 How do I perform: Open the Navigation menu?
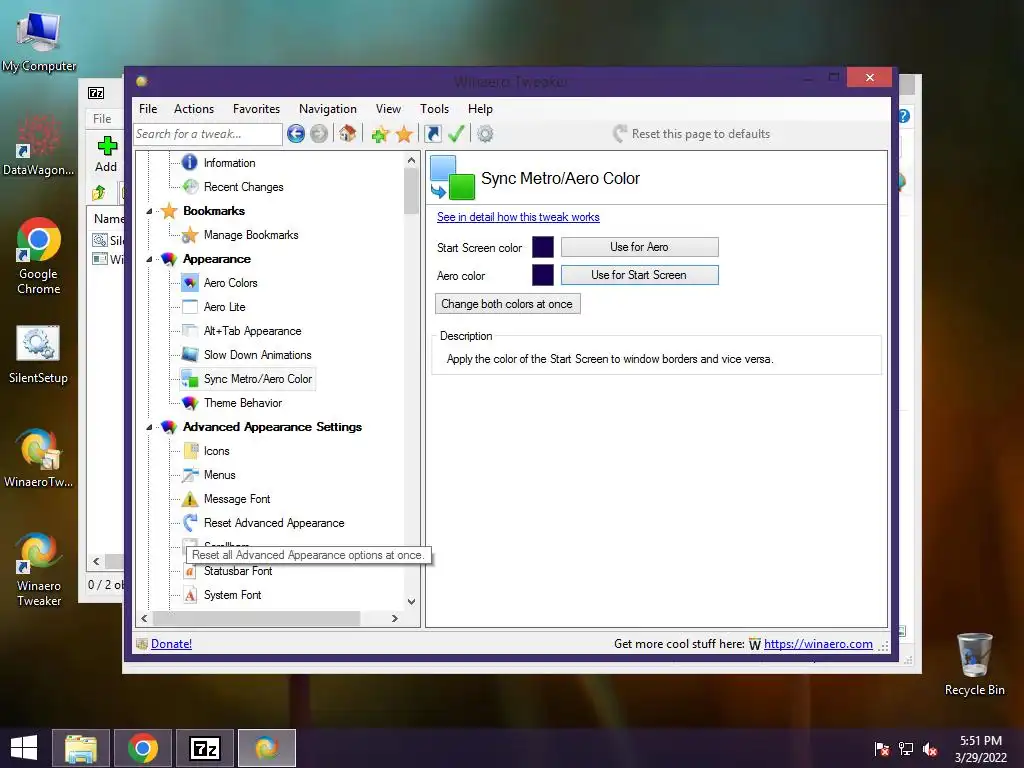(328, 108)
